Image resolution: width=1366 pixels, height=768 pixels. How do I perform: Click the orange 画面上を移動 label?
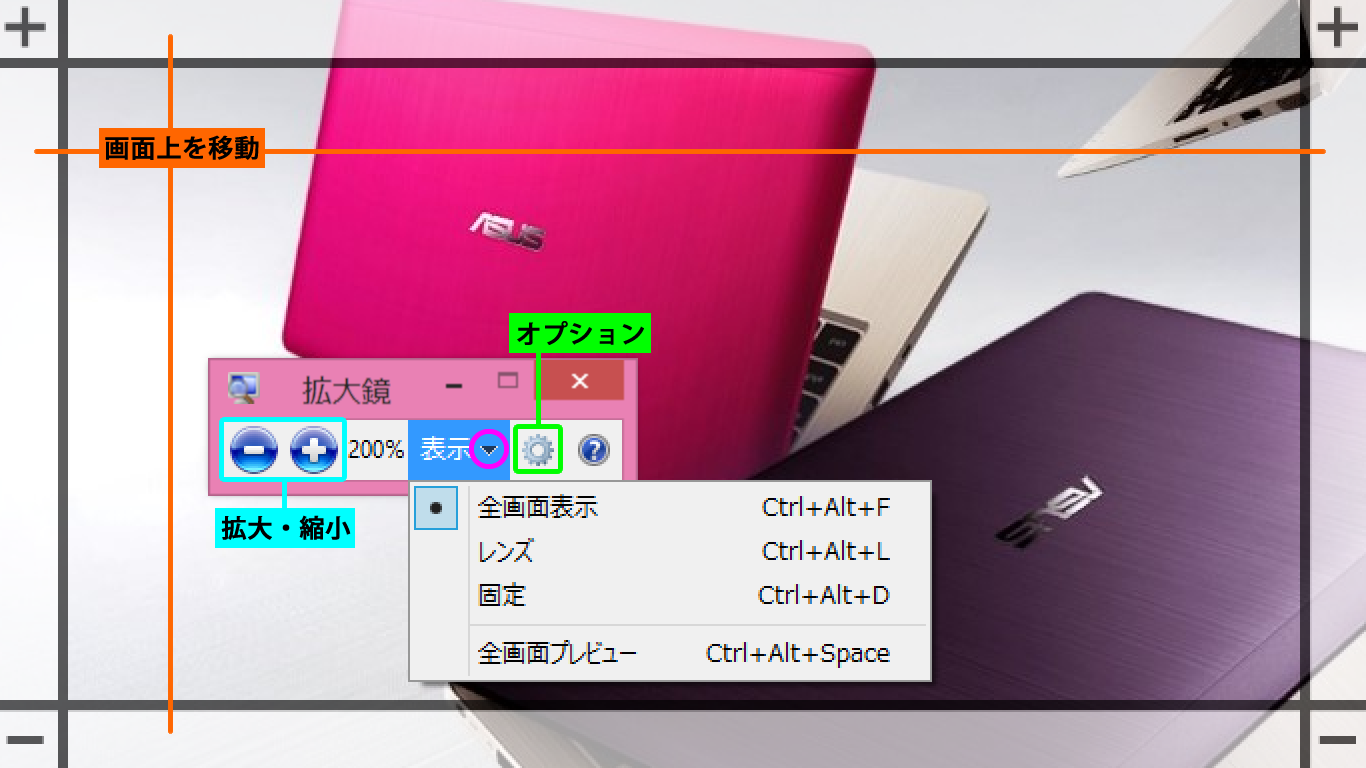[182, 150]
